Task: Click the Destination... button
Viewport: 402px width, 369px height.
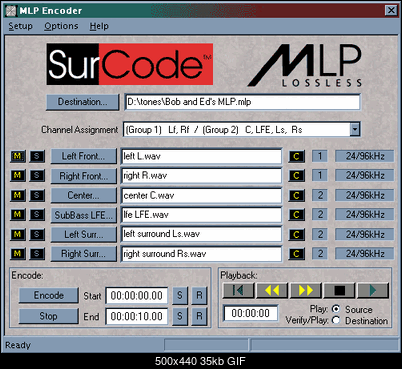Action: coord(82,102)
